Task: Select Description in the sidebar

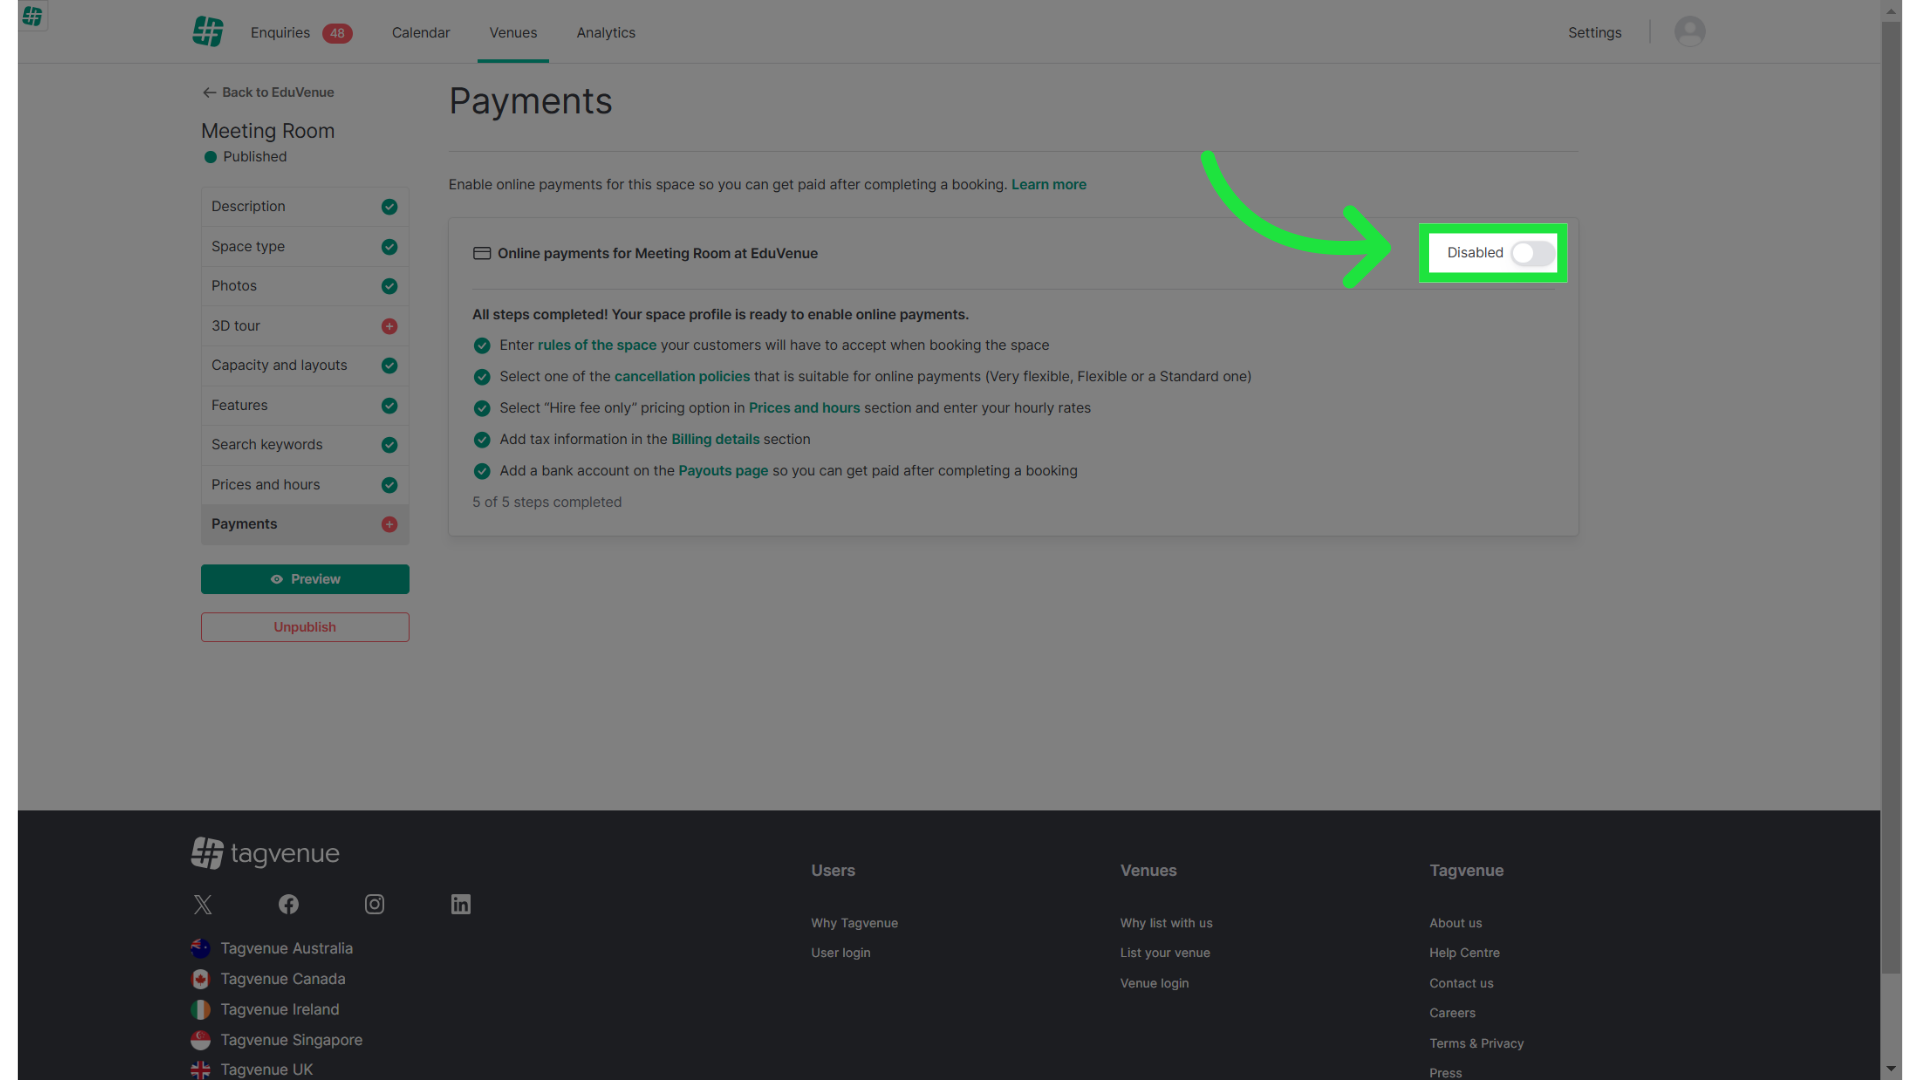Action: (x=305, y=207)
